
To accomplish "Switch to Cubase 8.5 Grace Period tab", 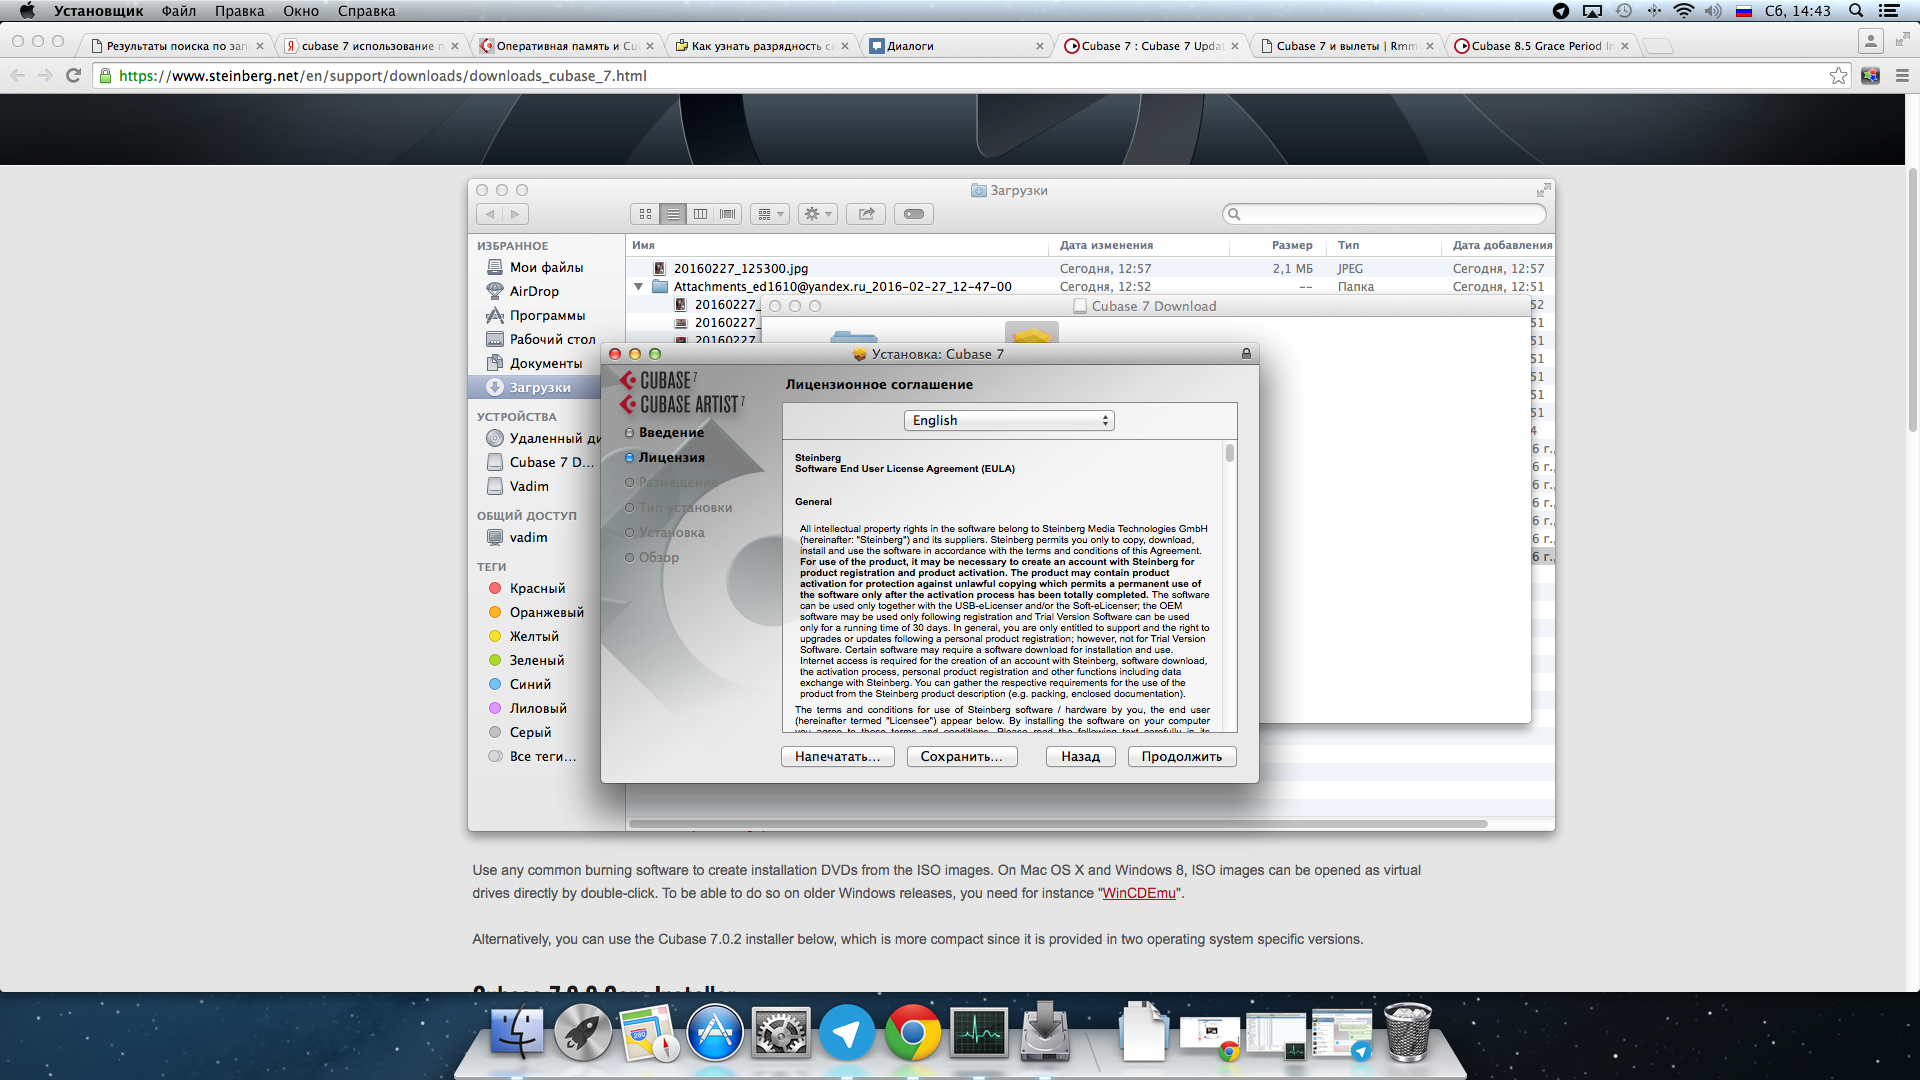I will click(1538, 46).
